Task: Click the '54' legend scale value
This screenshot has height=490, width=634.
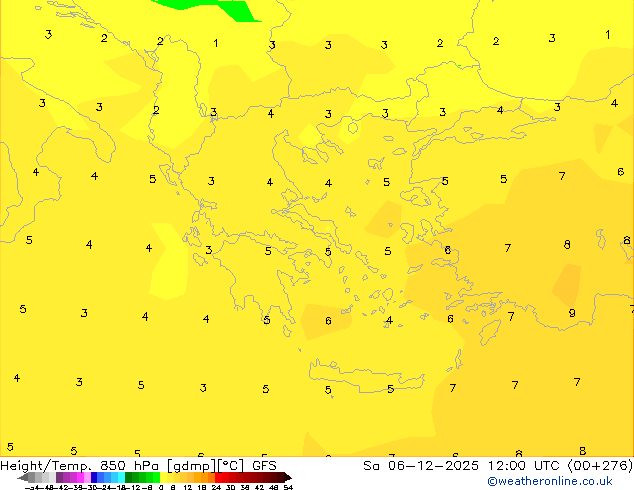Action: 288,487
